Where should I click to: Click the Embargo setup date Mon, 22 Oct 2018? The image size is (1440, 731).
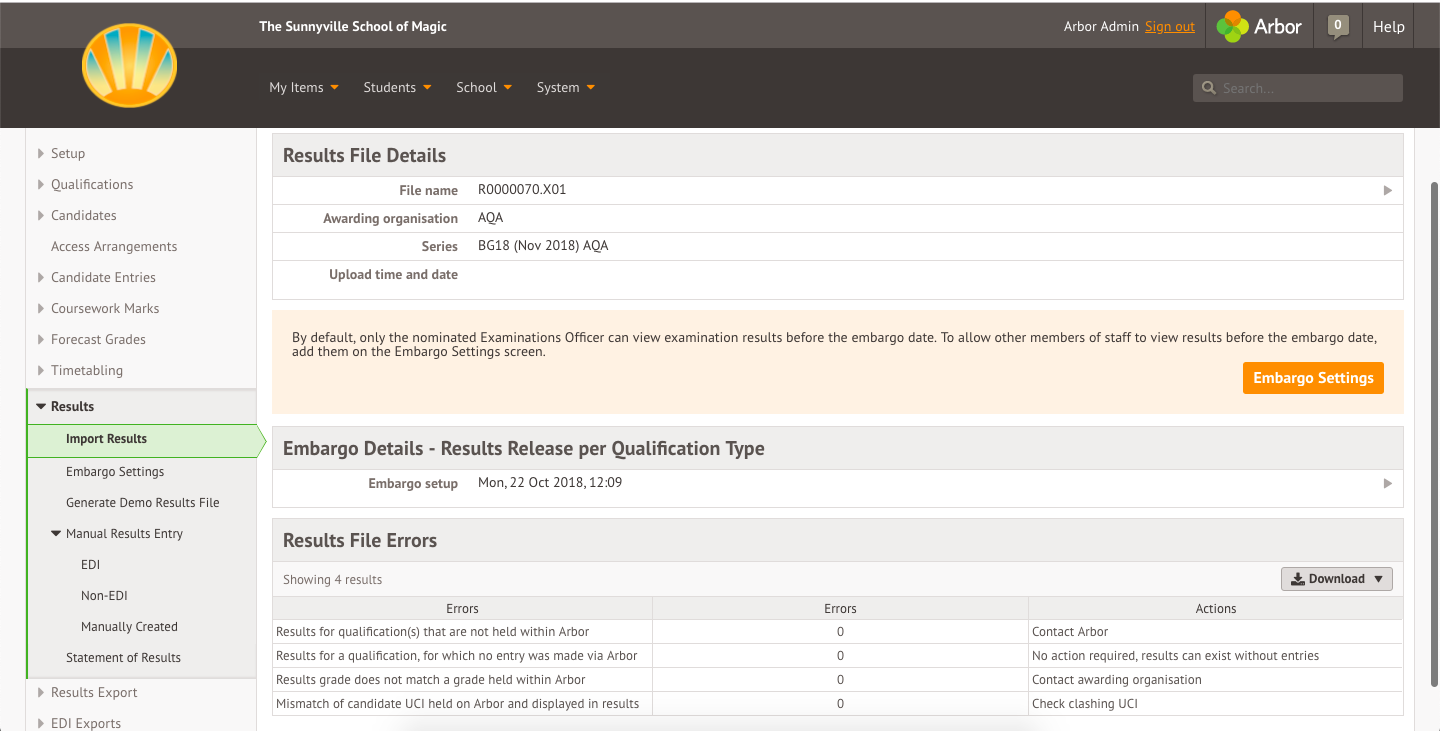550,482
